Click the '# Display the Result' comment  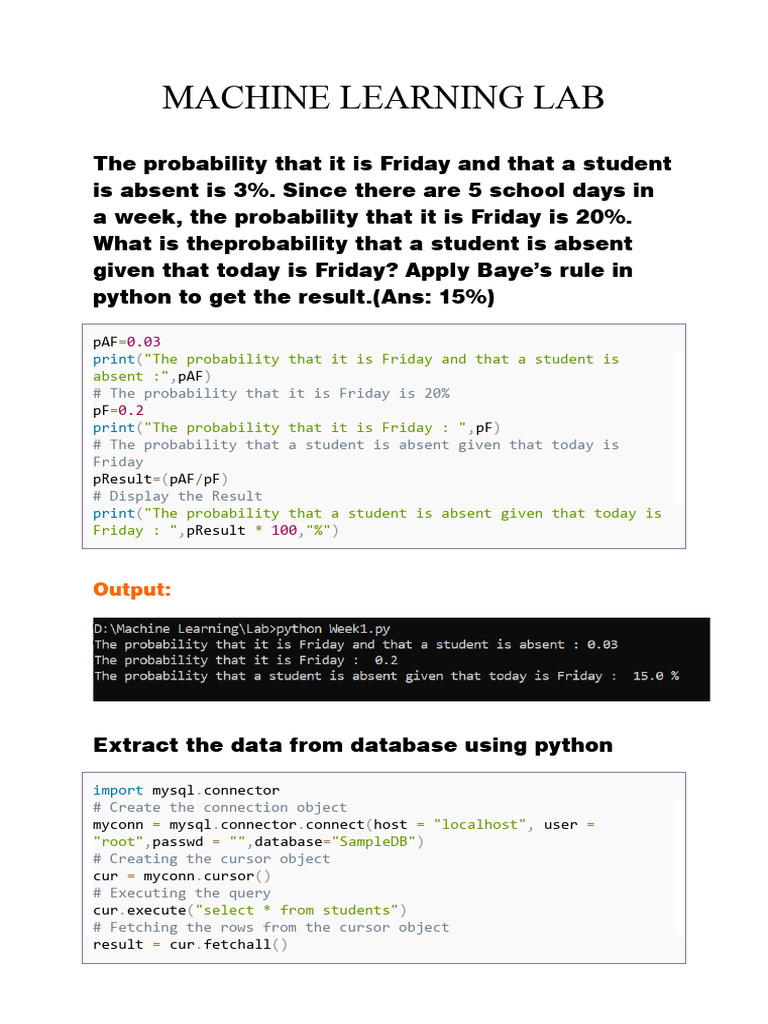pos(178,496)
